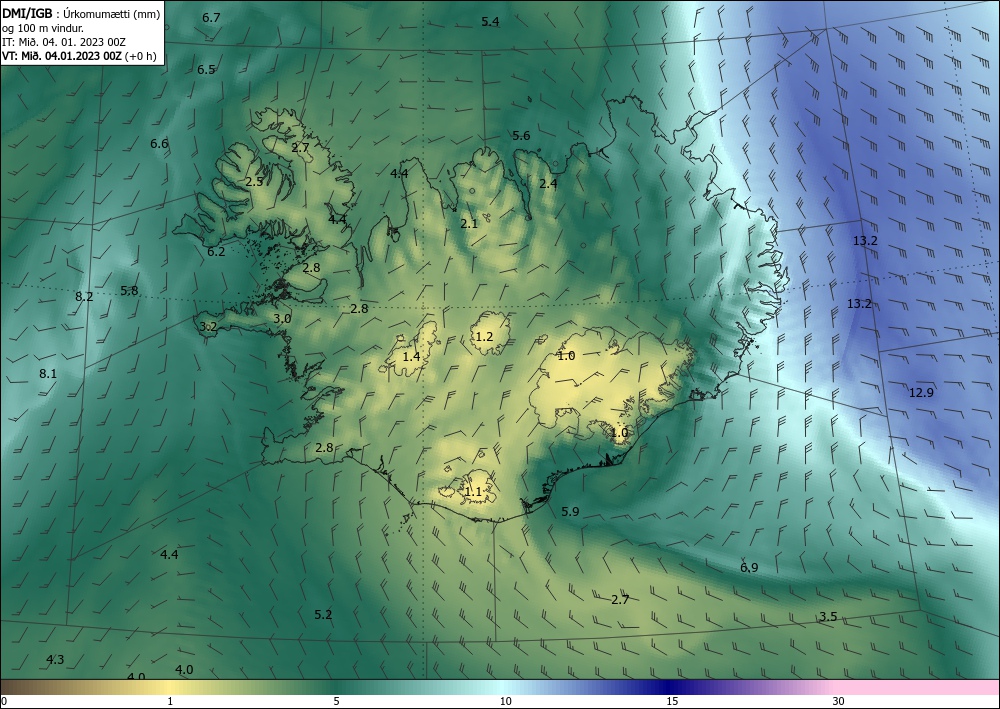
Task: Click the 5.9 value off the south coast
Action: 570,511
